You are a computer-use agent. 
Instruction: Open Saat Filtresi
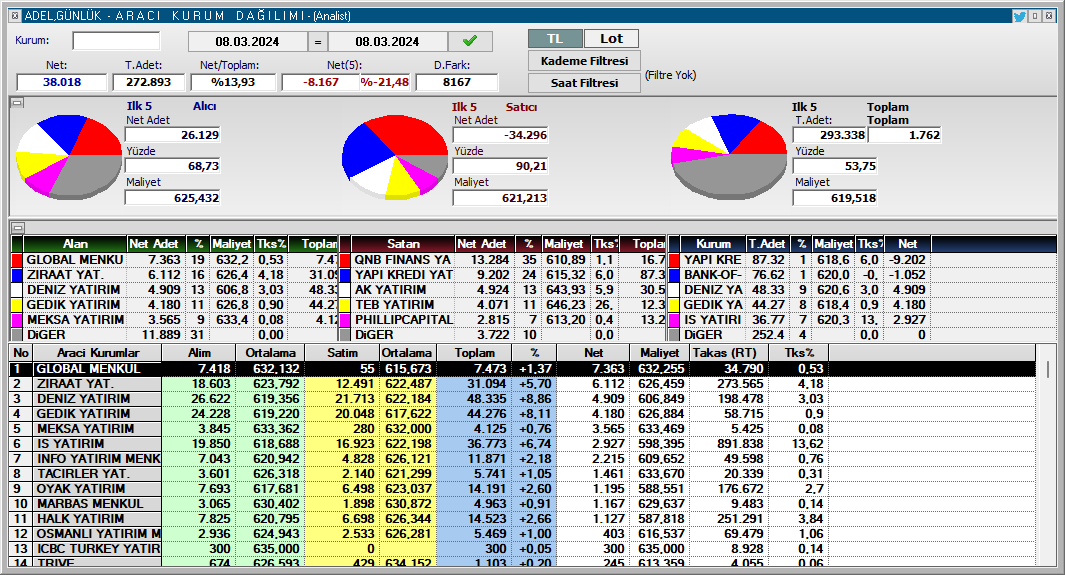pyautogui.click(x=584, y=83)
